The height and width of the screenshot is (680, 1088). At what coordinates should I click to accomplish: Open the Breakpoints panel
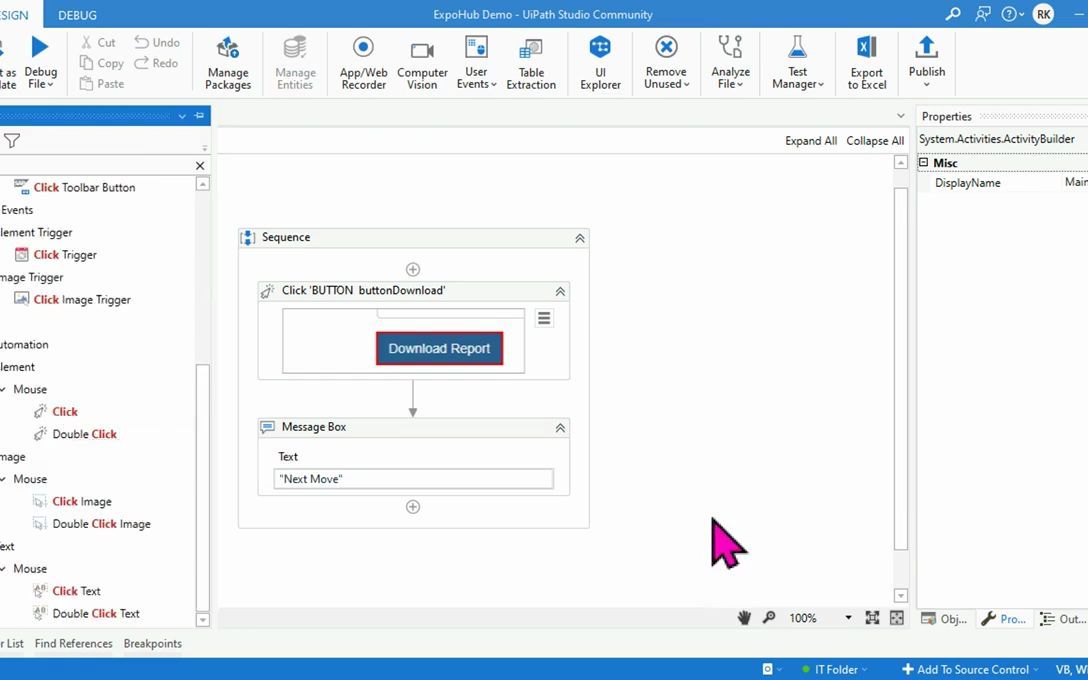point(153,643)
